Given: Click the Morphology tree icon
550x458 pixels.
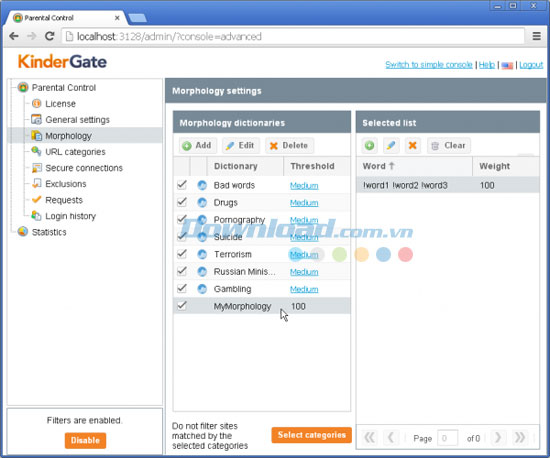Looking at the screenshot, I should tap(36, 136).
